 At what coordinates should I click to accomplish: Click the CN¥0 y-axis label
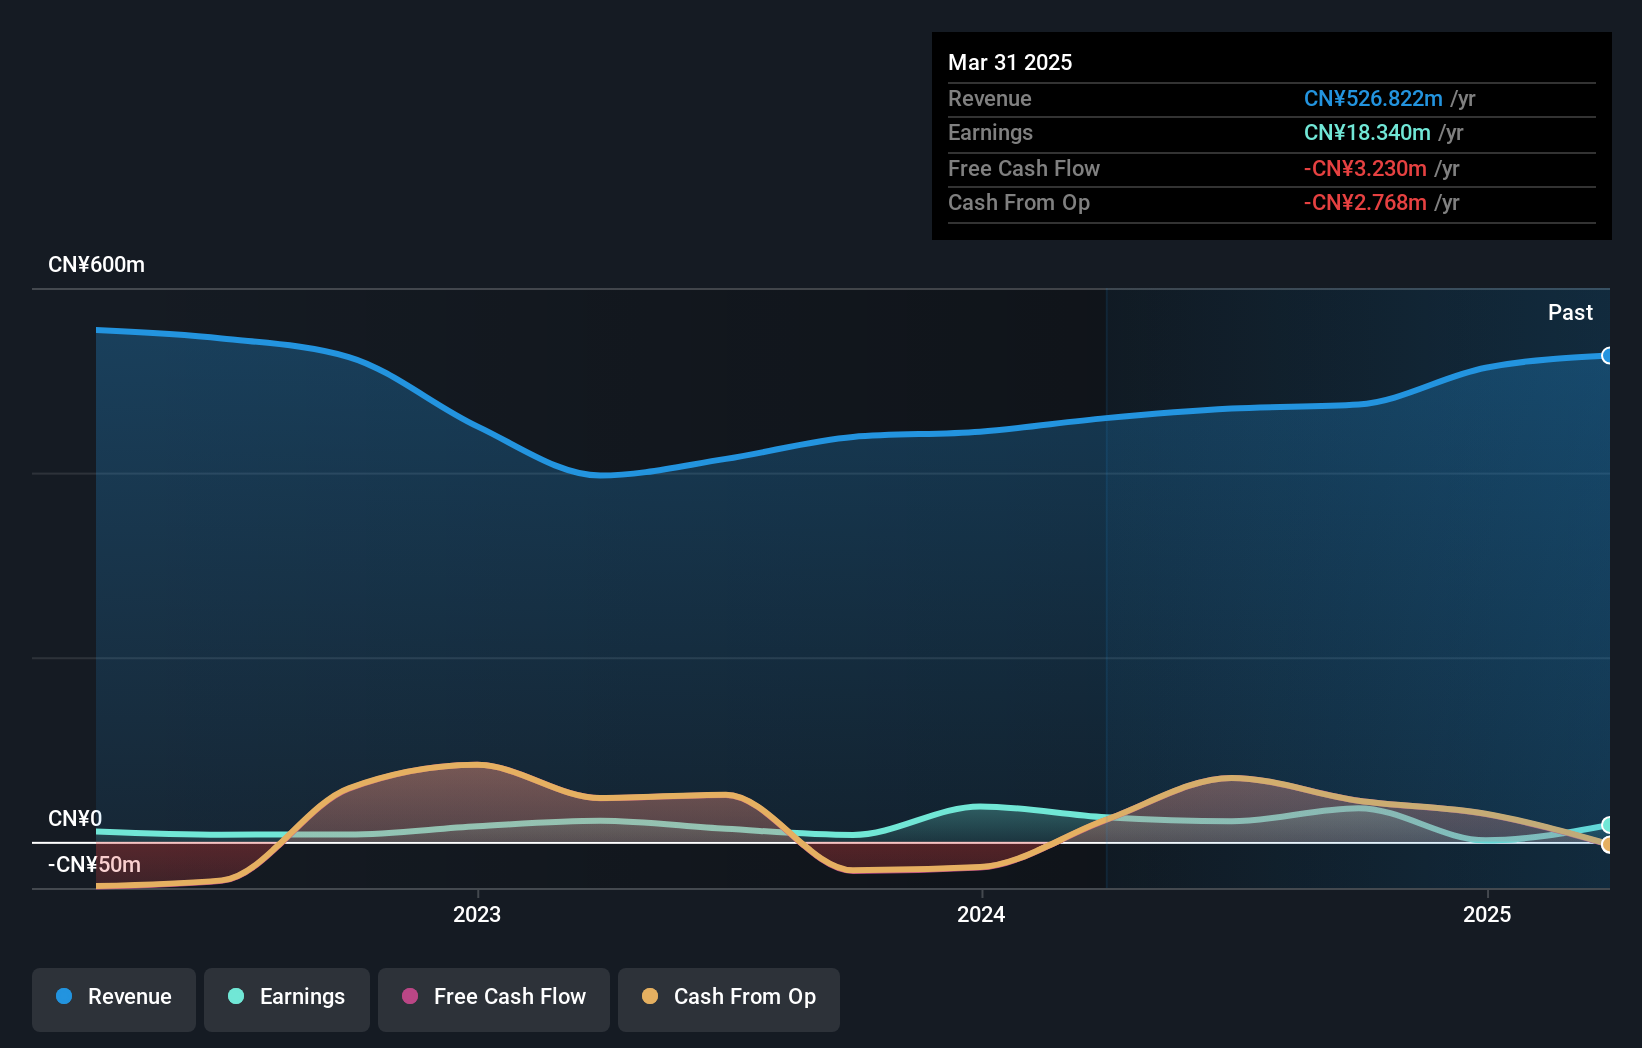pyautogui.click(x=75, y=818)
